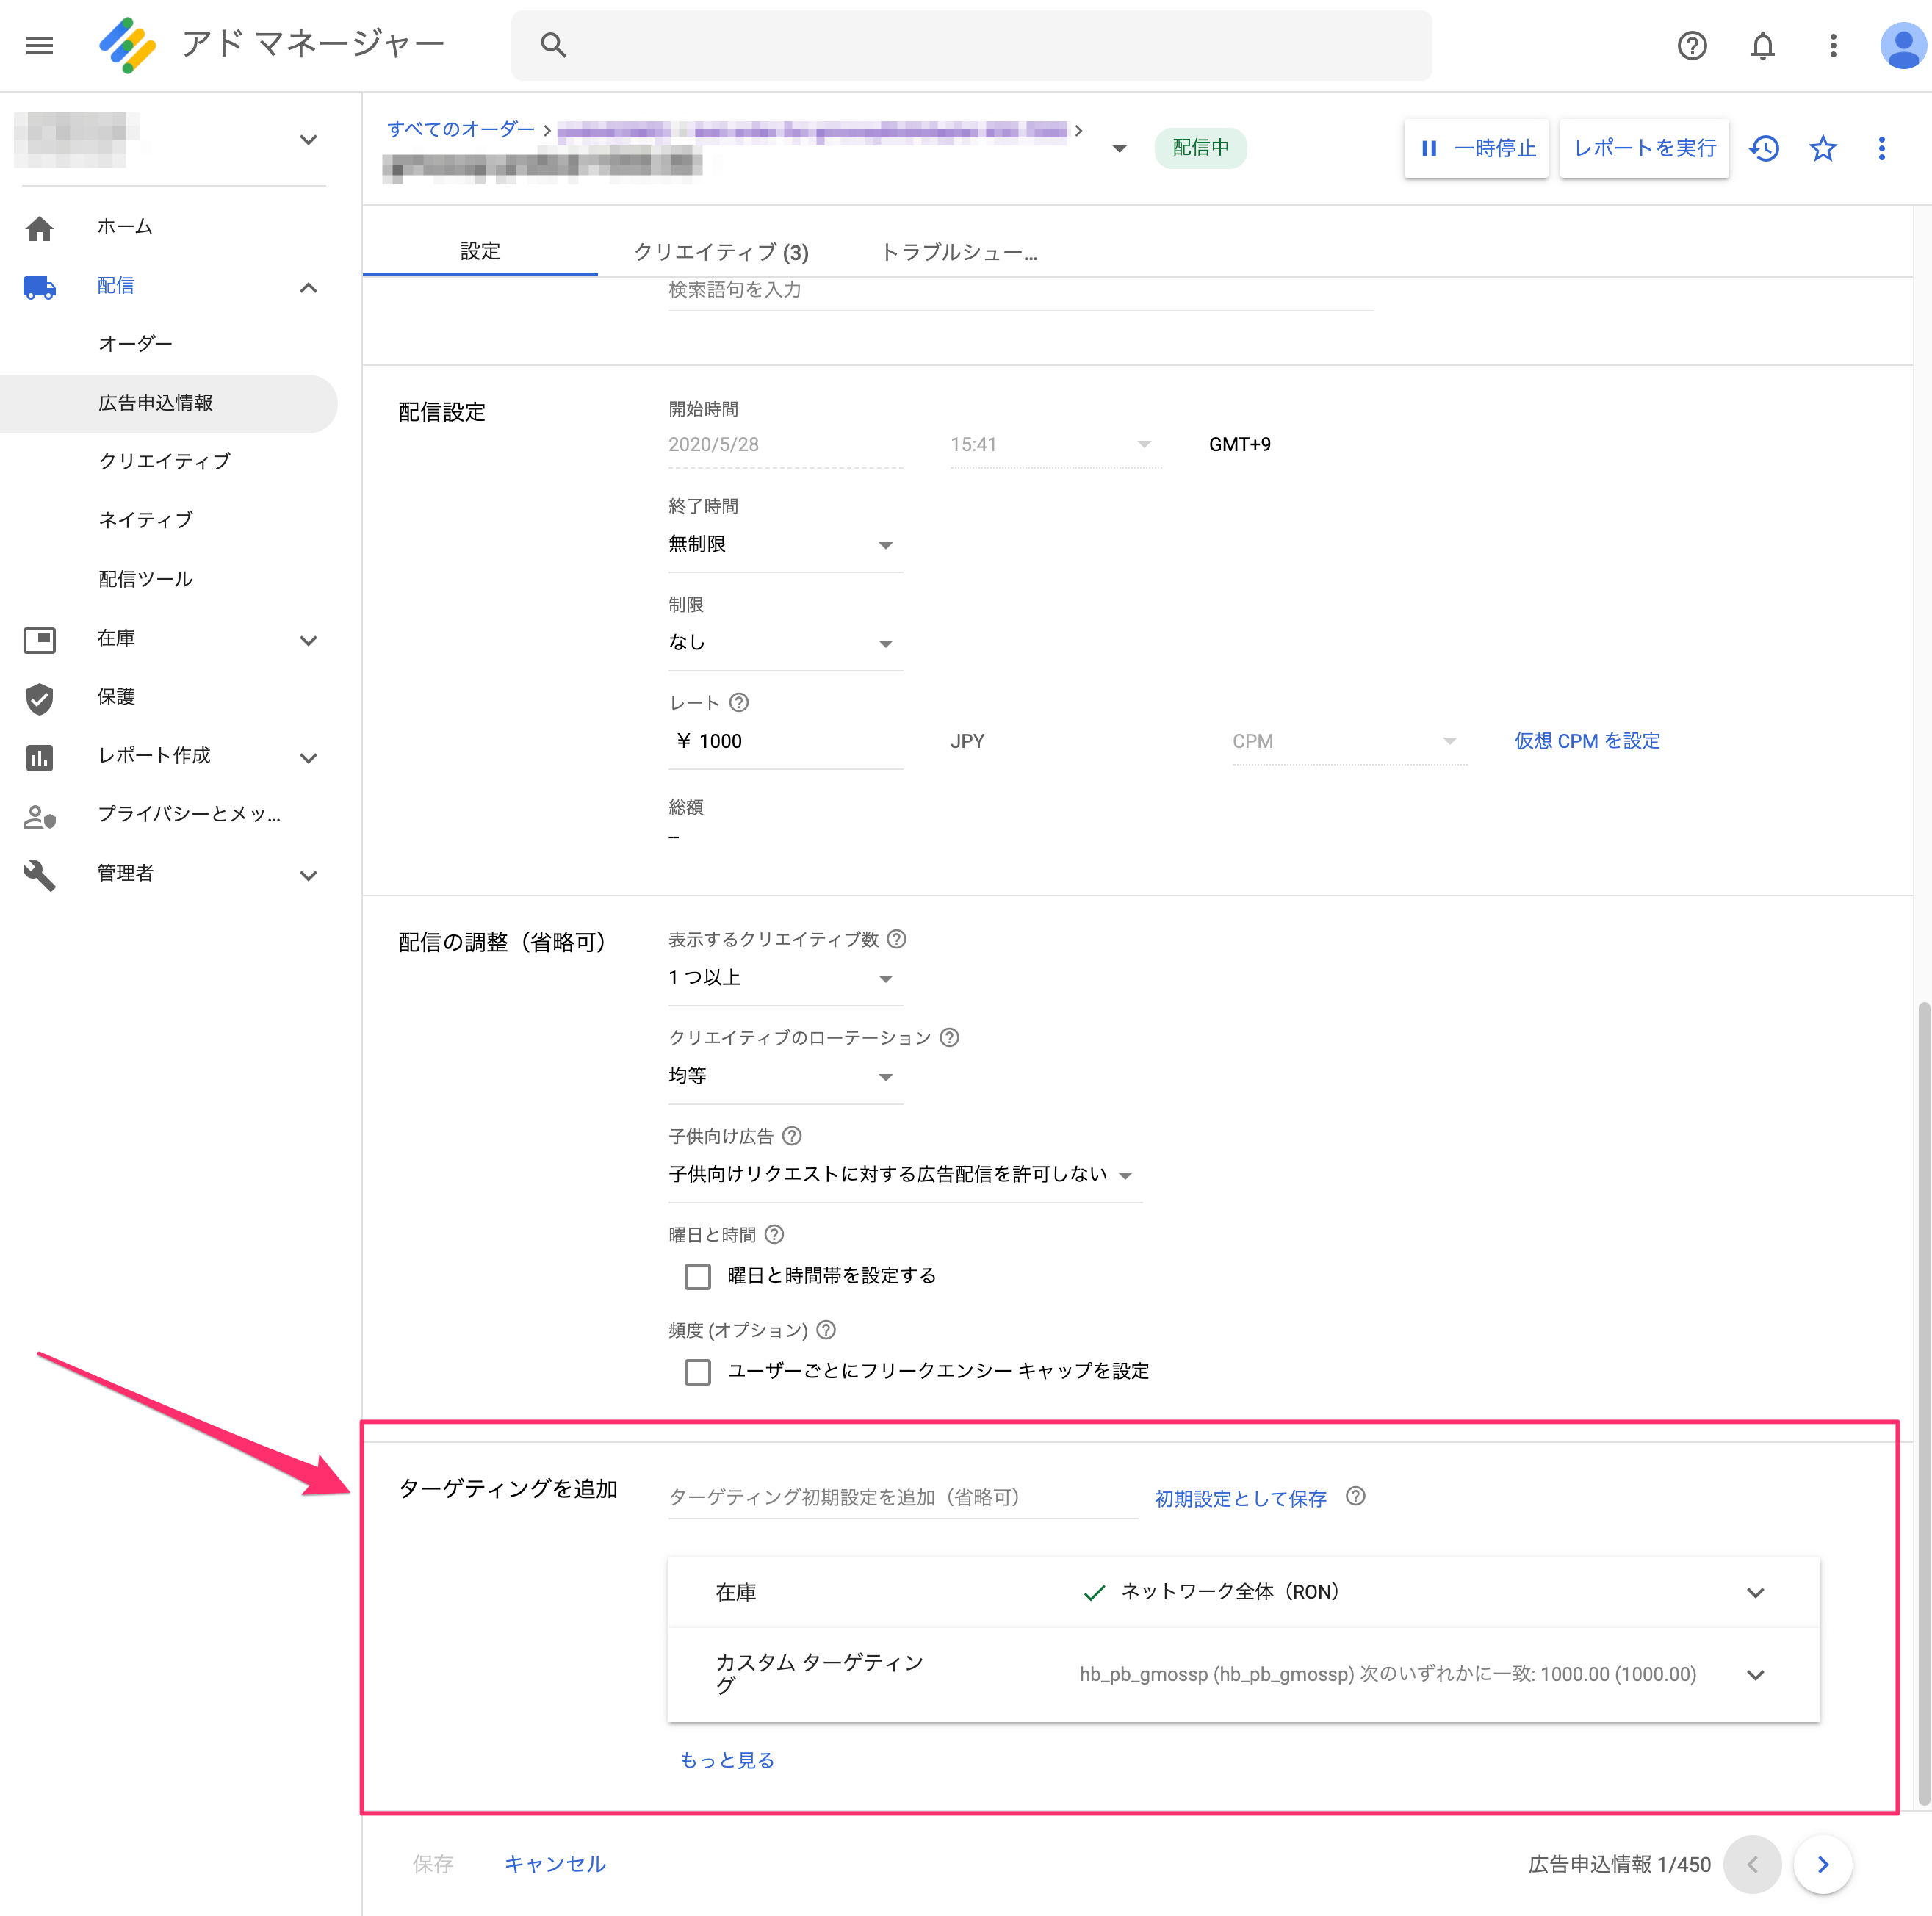Open the hamburger main menu
Viewport: 1932px width, 1916px height.
point(40,45)
